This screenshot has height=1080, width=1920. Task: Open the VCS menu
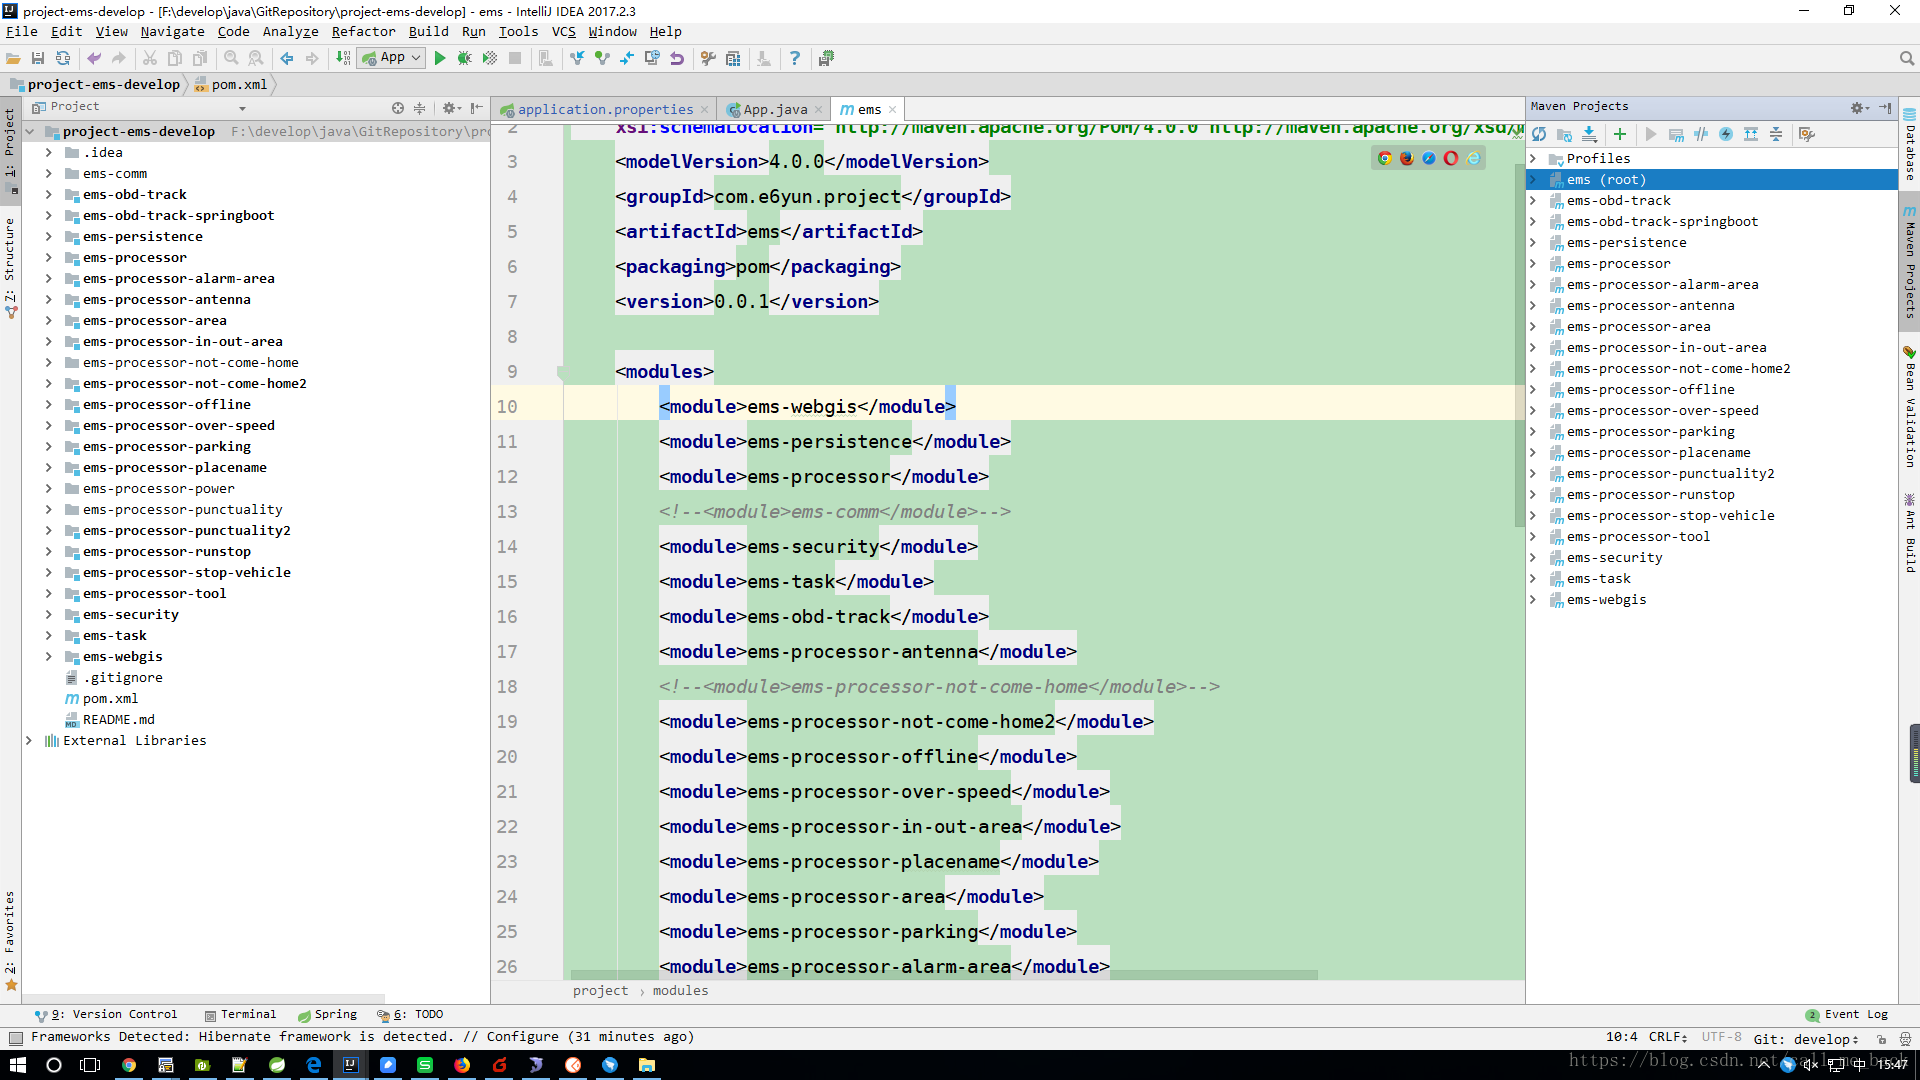click(x=563, y=31)
